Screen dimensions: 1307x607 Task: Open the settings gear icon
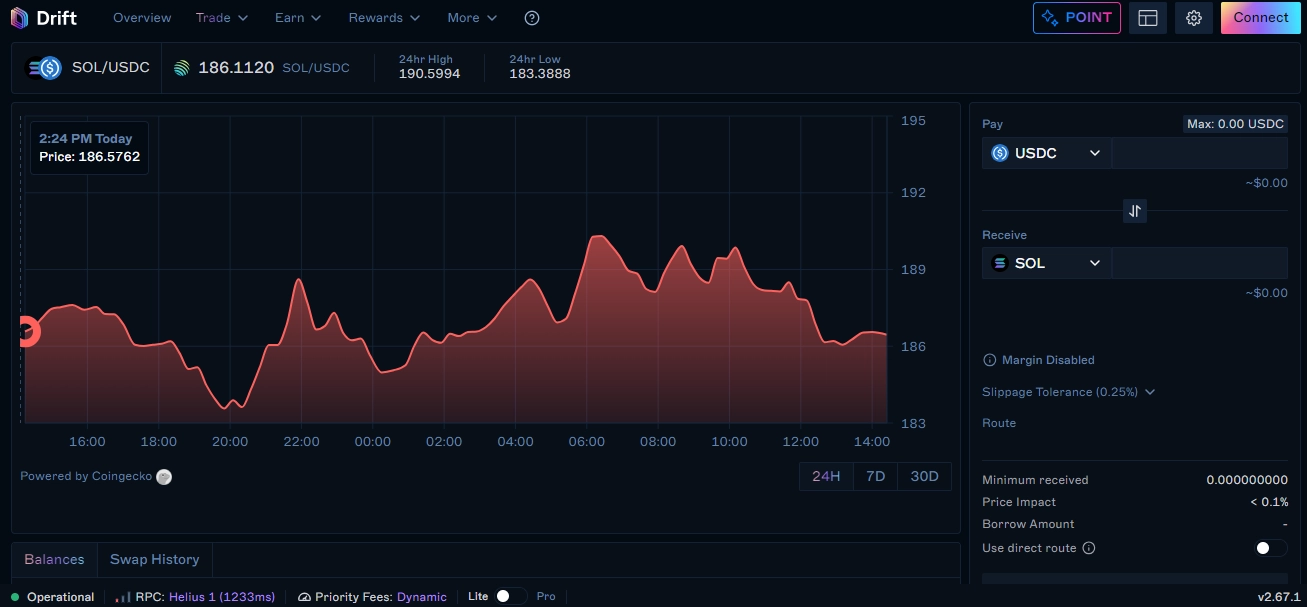click(1194, 18)
